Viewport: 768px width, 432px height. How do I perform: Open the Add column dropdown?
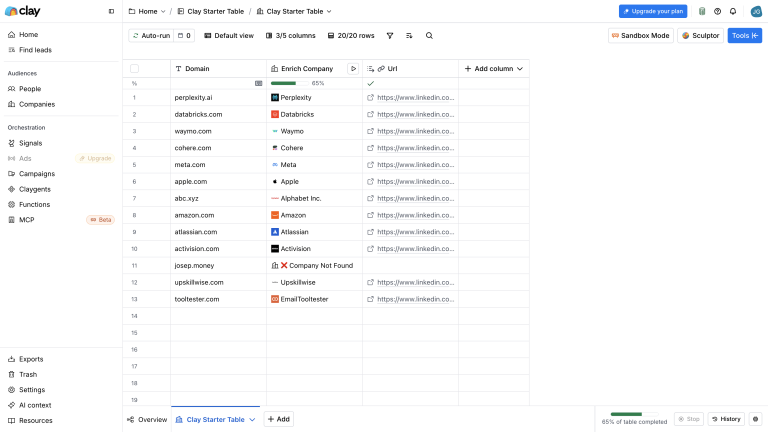click(x=494, y=69)
